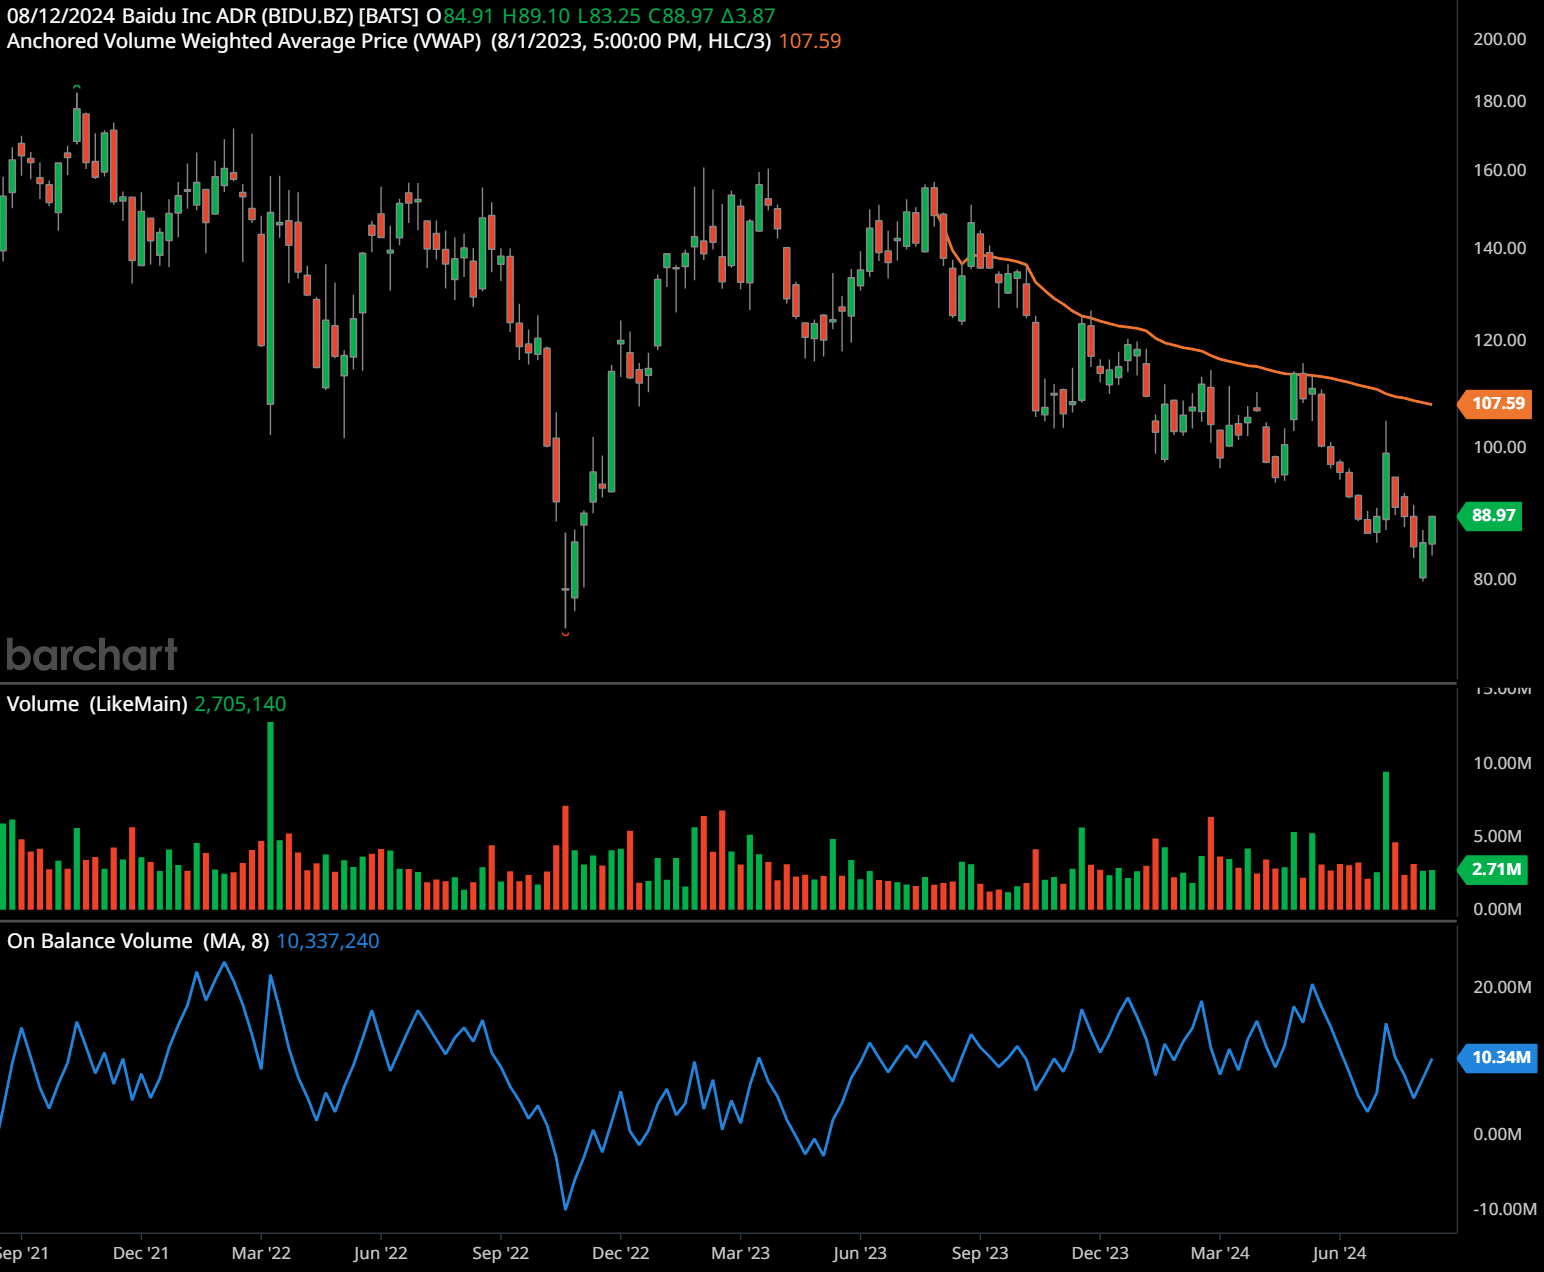Click the Sep '23 time axis label
The image size is (1544, 1272).
(x=980, y=1253)
